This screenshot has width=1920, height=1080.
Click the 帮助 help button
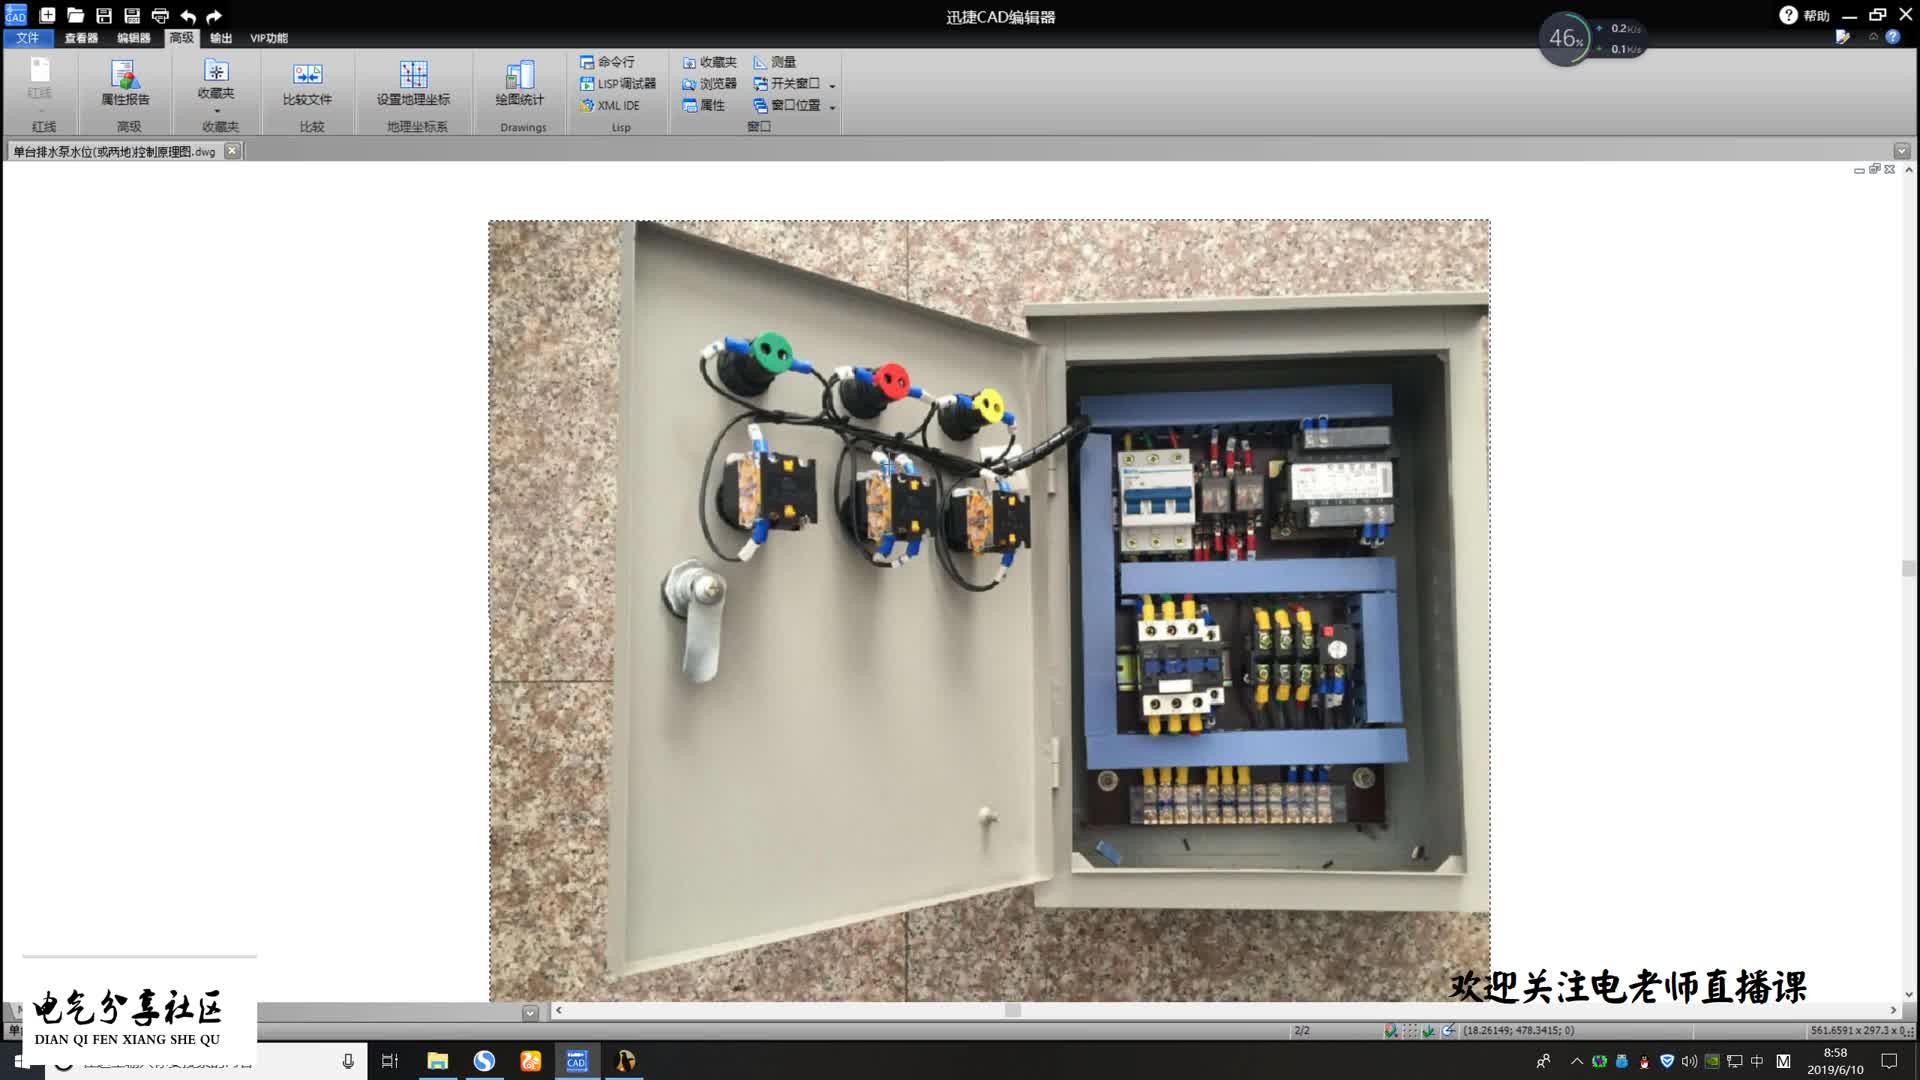(x=1805, y=15)
